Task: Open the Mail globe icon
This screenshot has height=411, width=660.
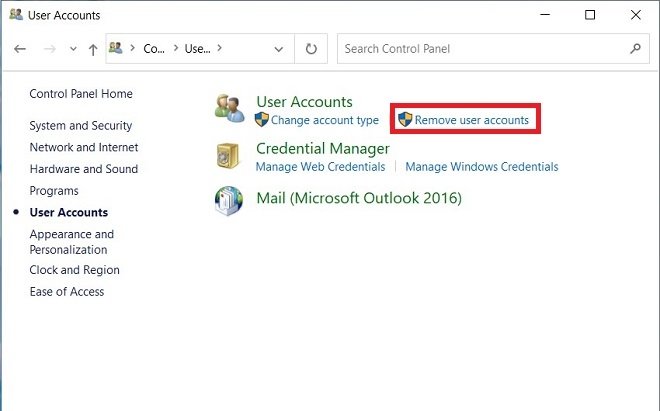Action: [229, 200]
